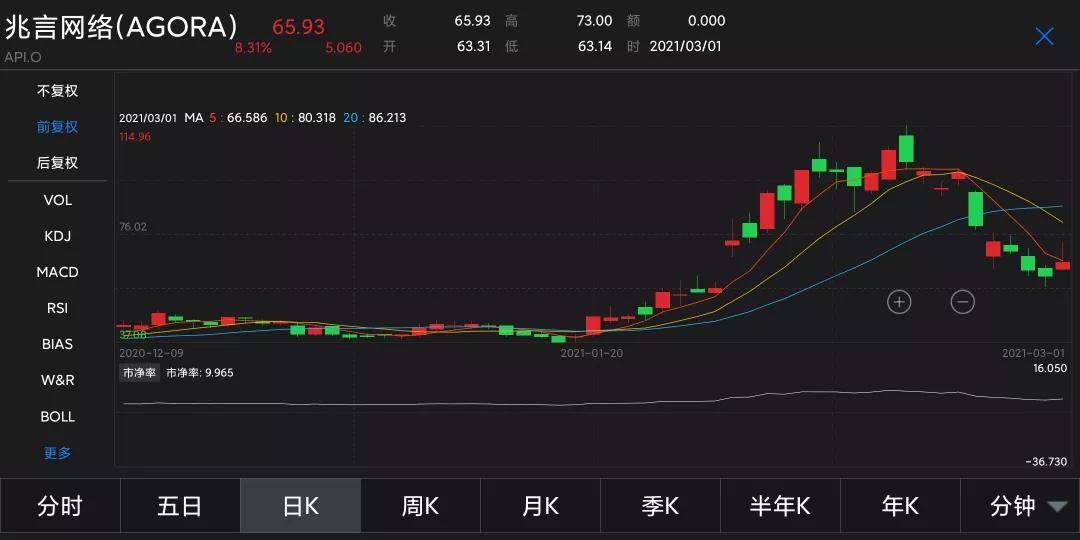Viewport: 1080px width, 540px height.
Task: Zoom out with the minus icon
Action: pyautogui.click(x=962, y=301)
